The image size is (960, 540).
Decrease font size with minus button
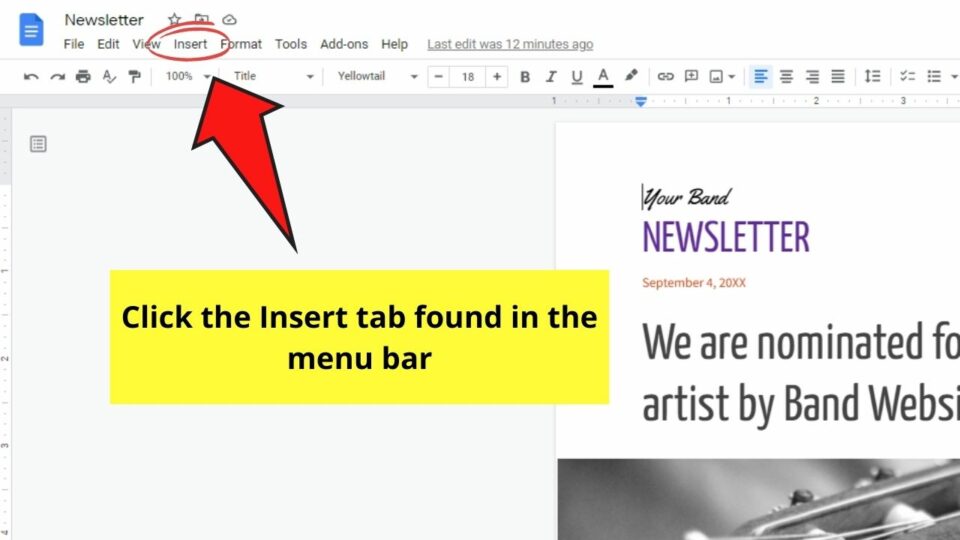click(438, 77)
